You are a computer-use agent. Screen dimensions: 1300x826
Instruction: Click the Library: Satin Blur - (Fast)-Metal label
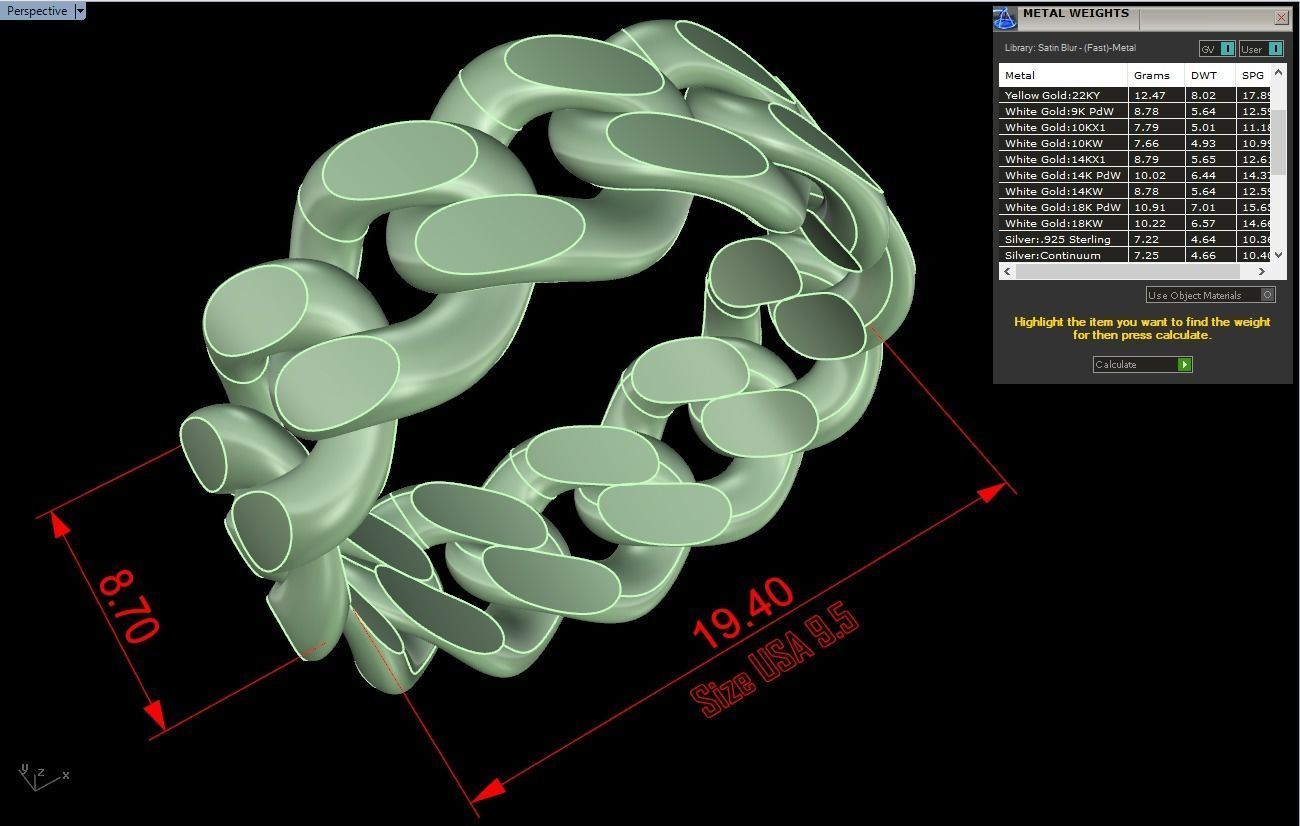click(1070, 48)
